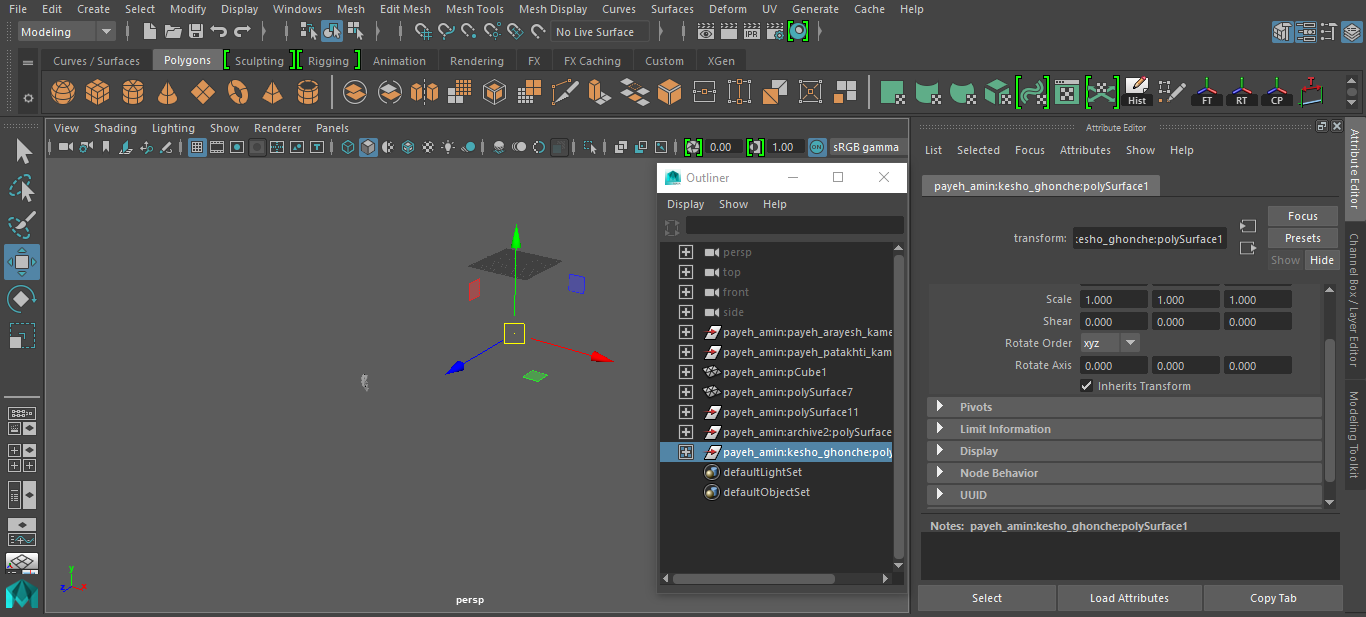Click the Load Attributes button
Screen dimensions: 1366x617
(x=1129, y=597)
